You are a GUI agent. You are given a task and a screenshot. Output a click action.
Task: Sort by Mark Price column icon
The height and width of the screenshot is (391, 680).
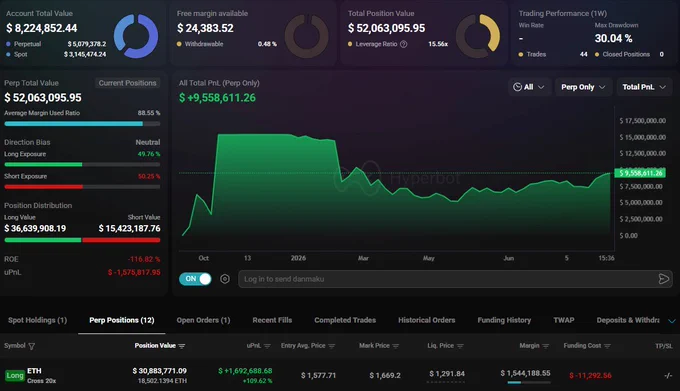pyautogui.click(x=396, y=346)
